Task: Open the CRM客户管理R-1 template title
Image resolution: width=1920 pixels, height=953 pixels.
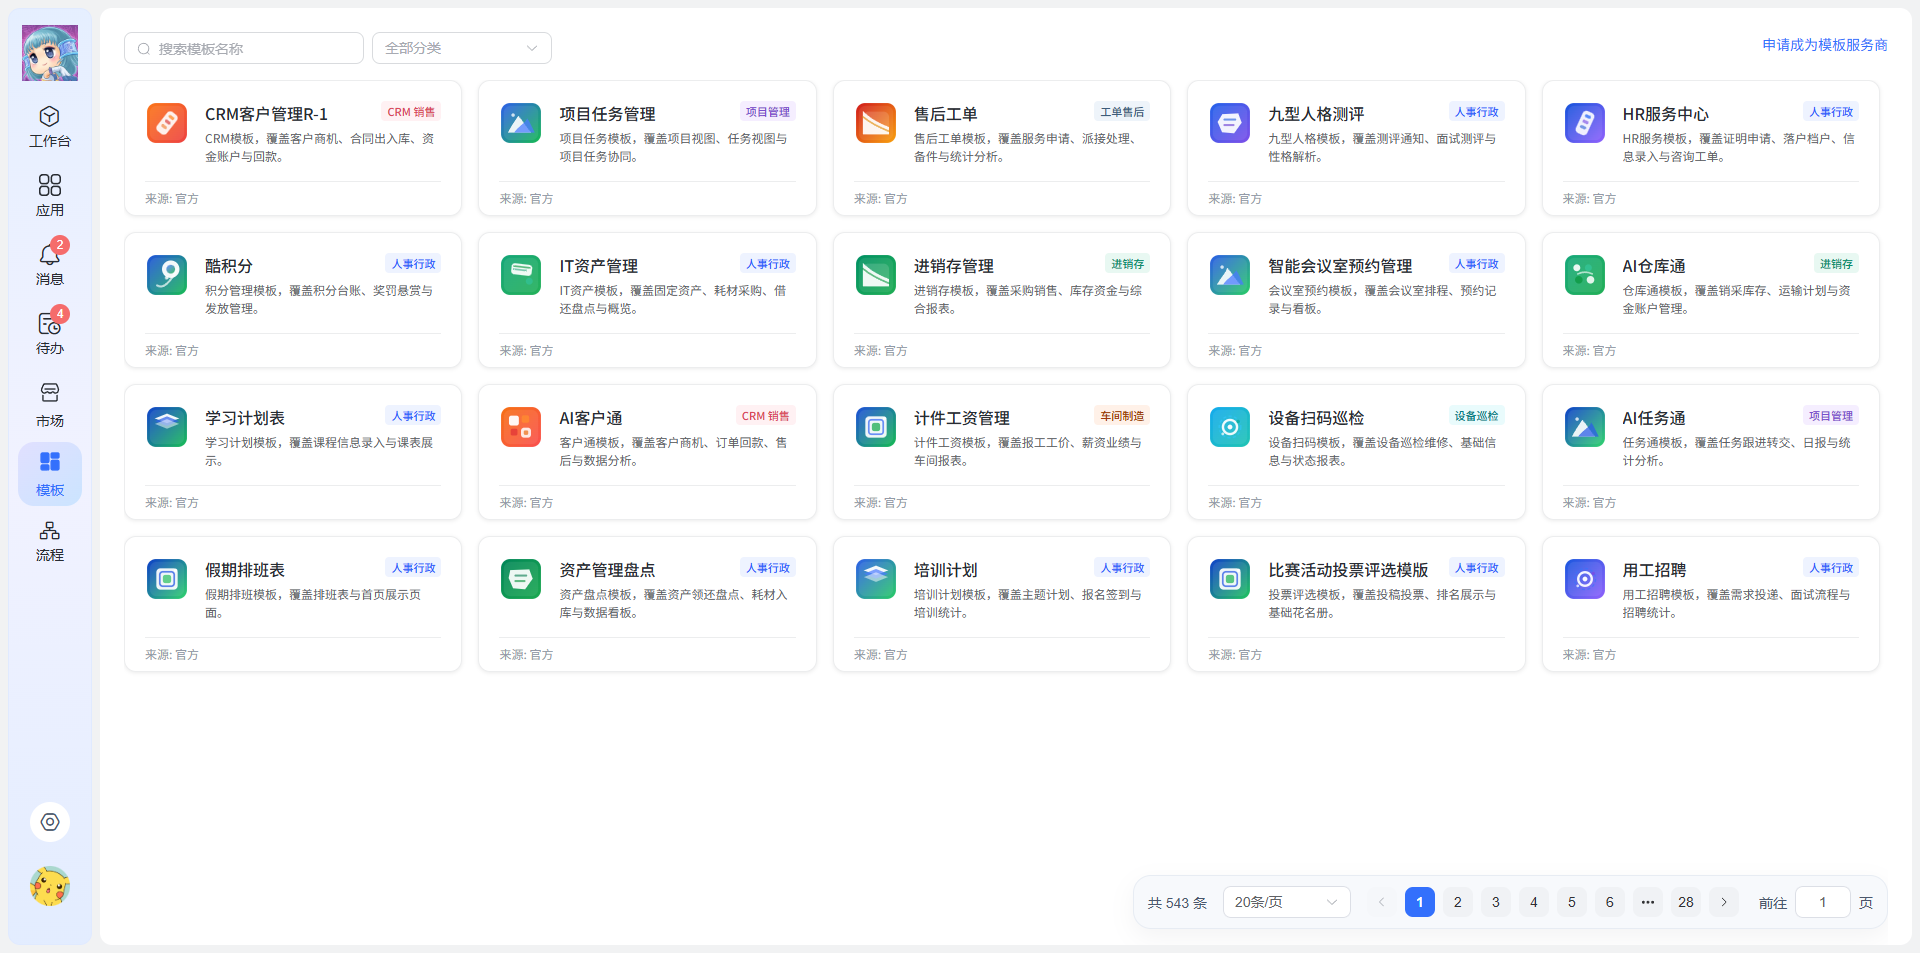Action: pyautogui.click(x=266, y=114)
